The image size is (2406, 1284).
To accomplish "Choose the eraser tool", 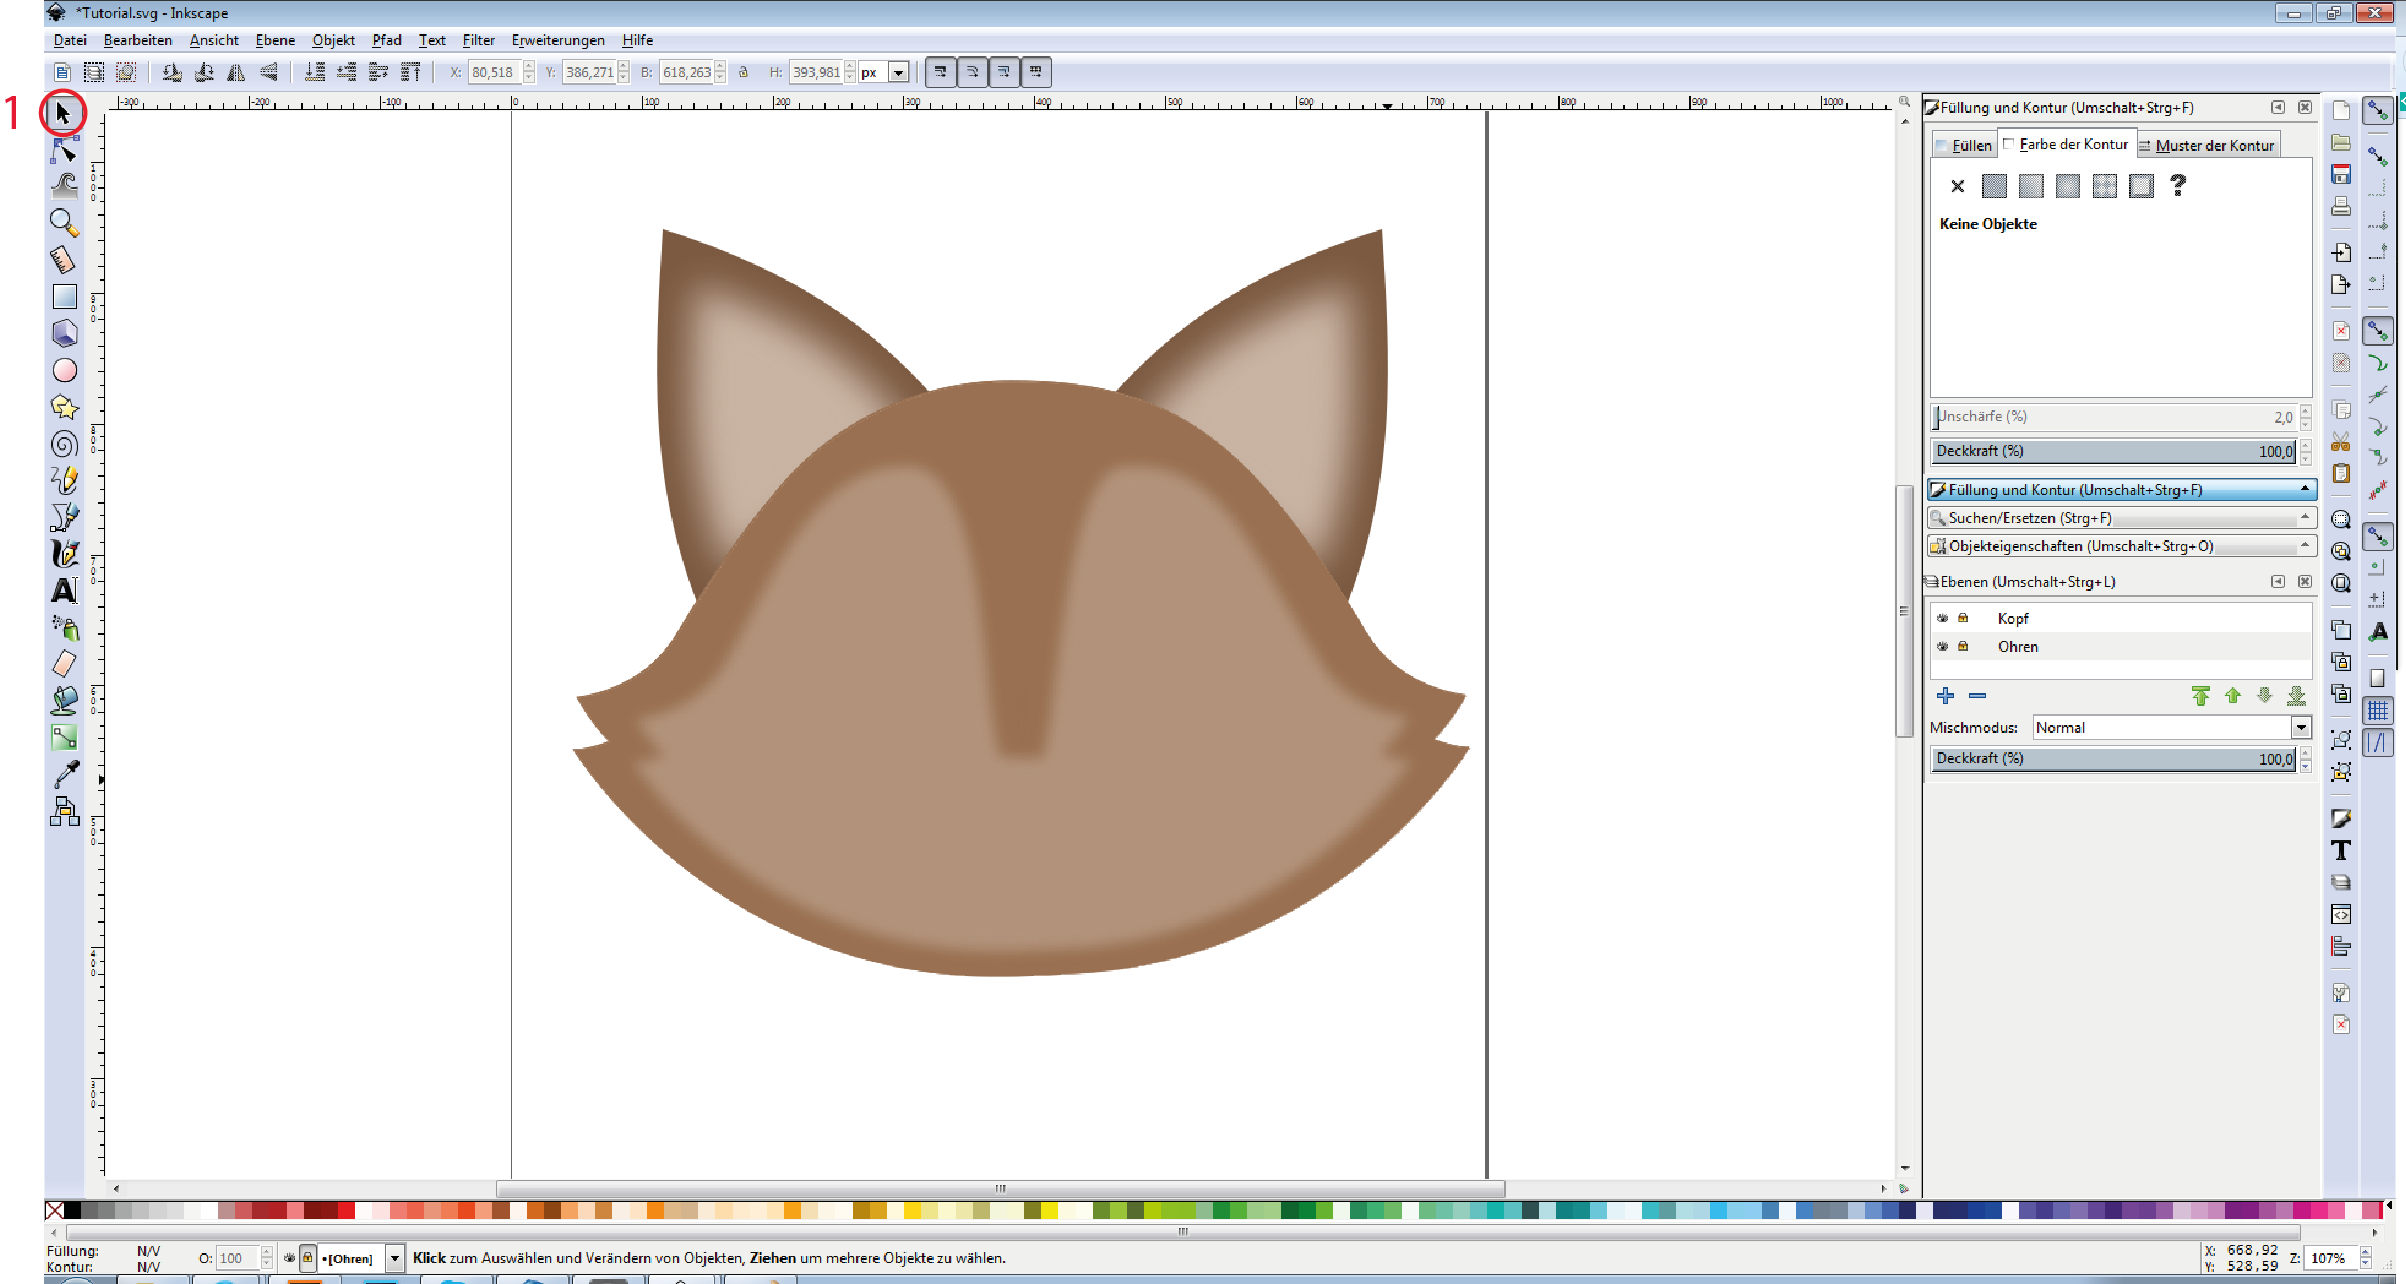I will [64, 664].
